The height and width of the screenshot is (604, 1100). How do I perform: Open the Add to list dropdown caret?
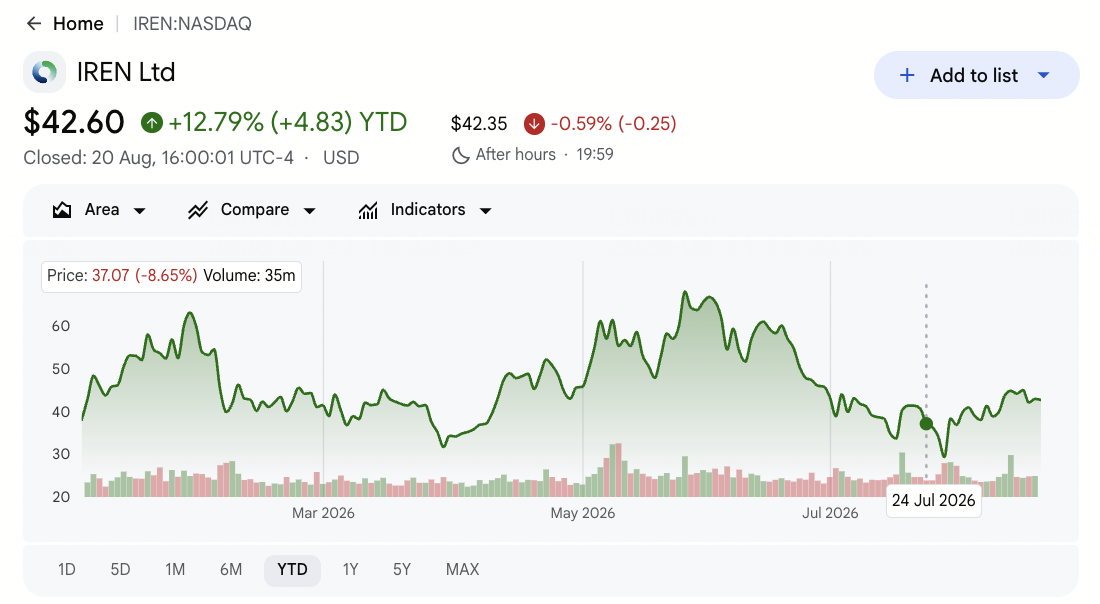(x=1043, y=75)
